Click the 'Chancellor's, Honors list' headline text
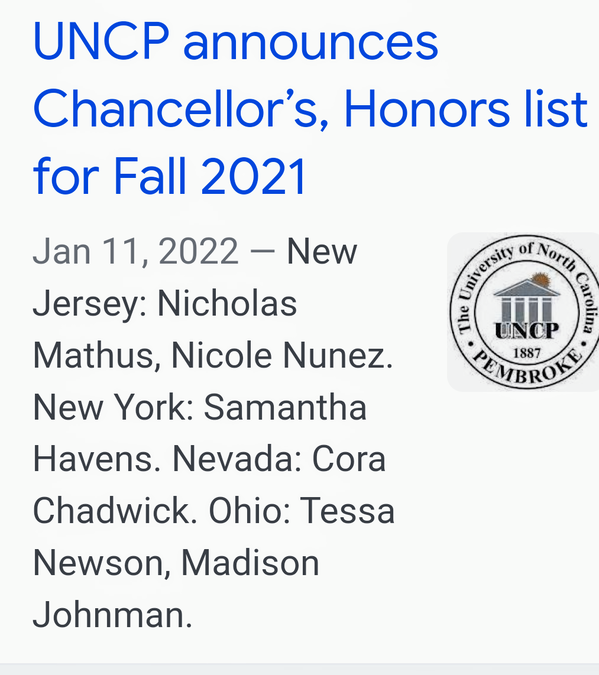 click(310, 108)
